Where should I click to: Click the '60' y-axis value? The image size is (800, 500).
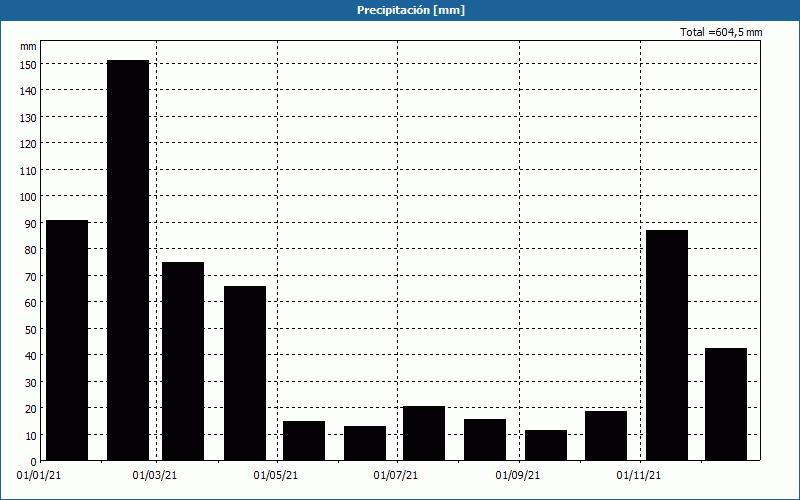click(31, 303)
